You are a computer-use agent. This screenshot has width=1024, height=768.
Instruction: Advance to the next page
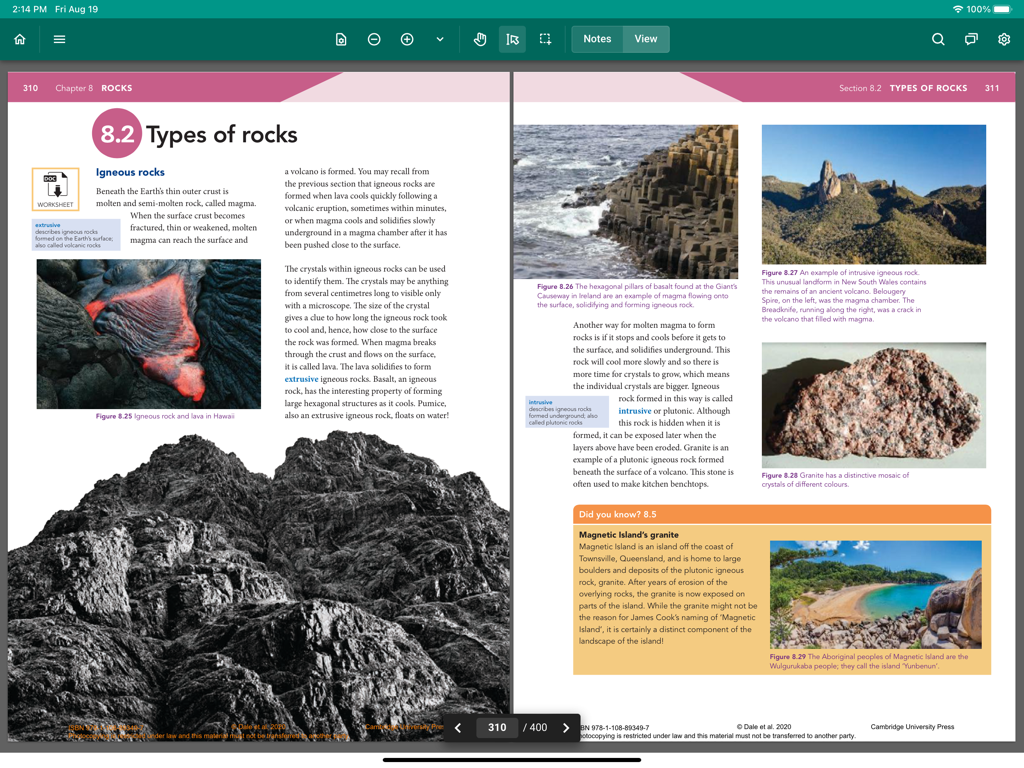[x=567, y=727]
